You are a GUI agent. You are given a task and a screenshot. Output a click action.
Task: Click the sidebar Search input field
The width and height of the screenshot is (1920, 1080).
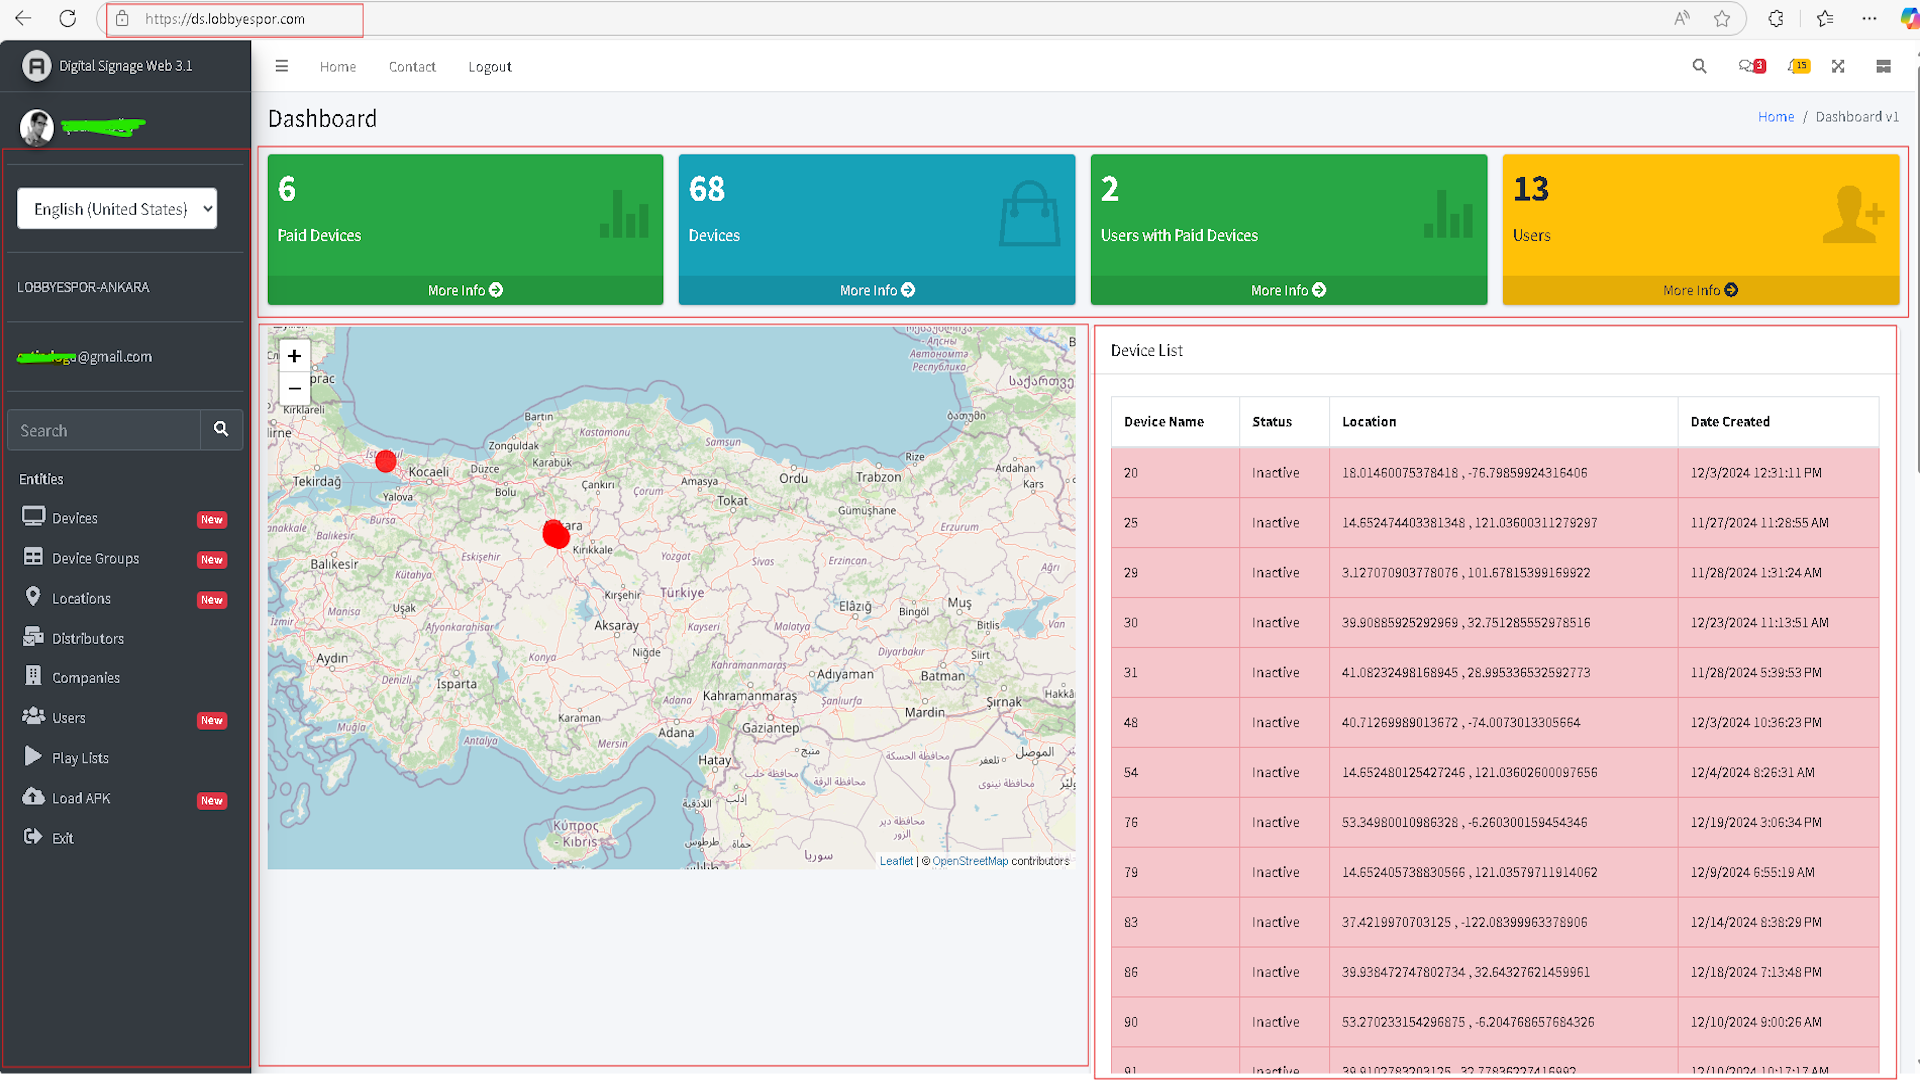click(103, 430)
